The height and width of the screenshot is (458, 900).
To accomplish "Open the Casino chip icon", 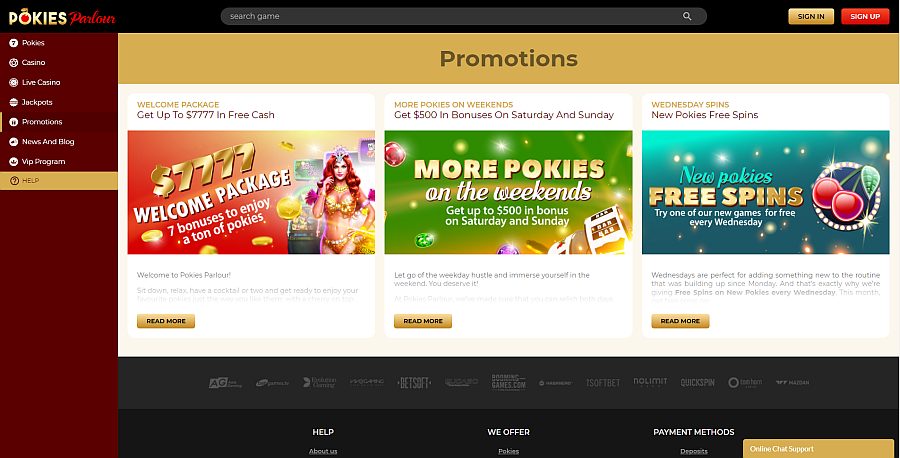I will [x=14, y=63].
